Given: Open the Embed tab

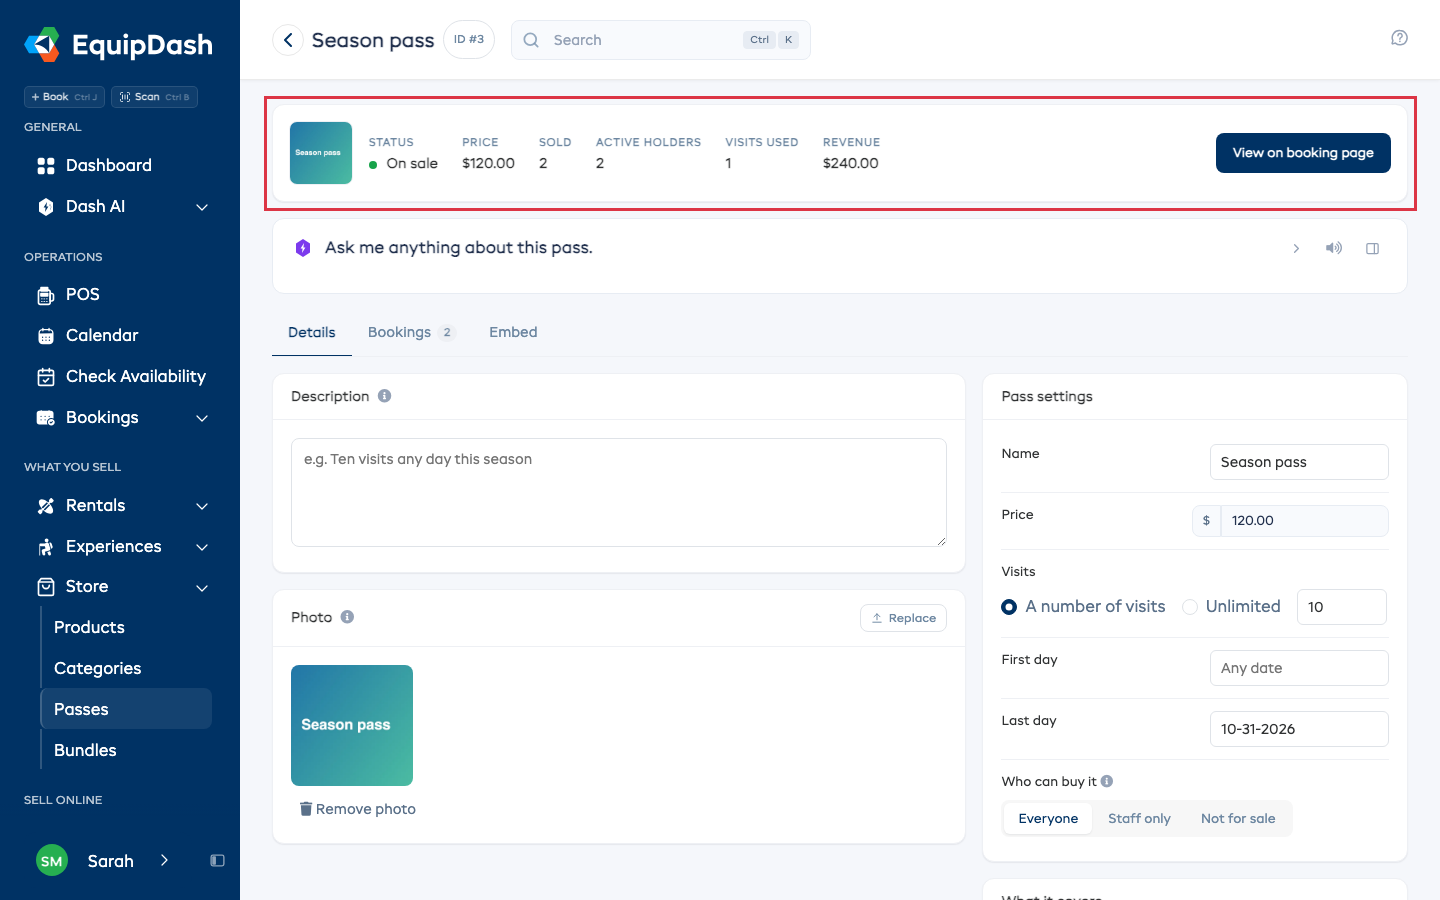Looking at the screenshot, I should [513, 332].
